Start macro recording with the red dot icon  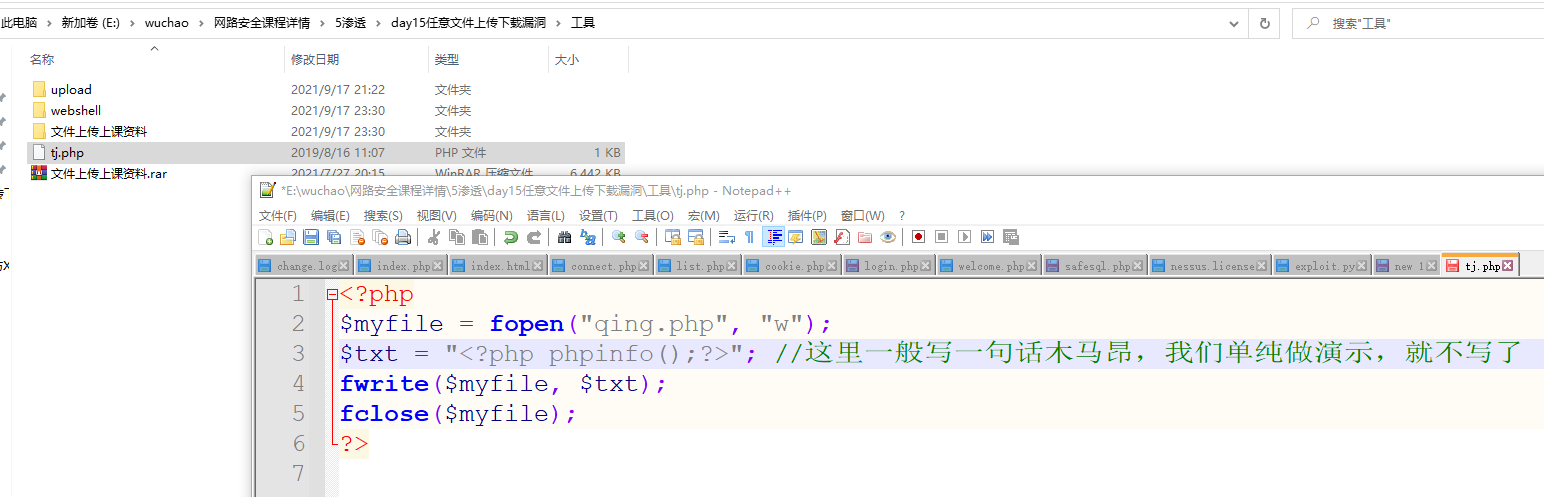coord(917,237)
